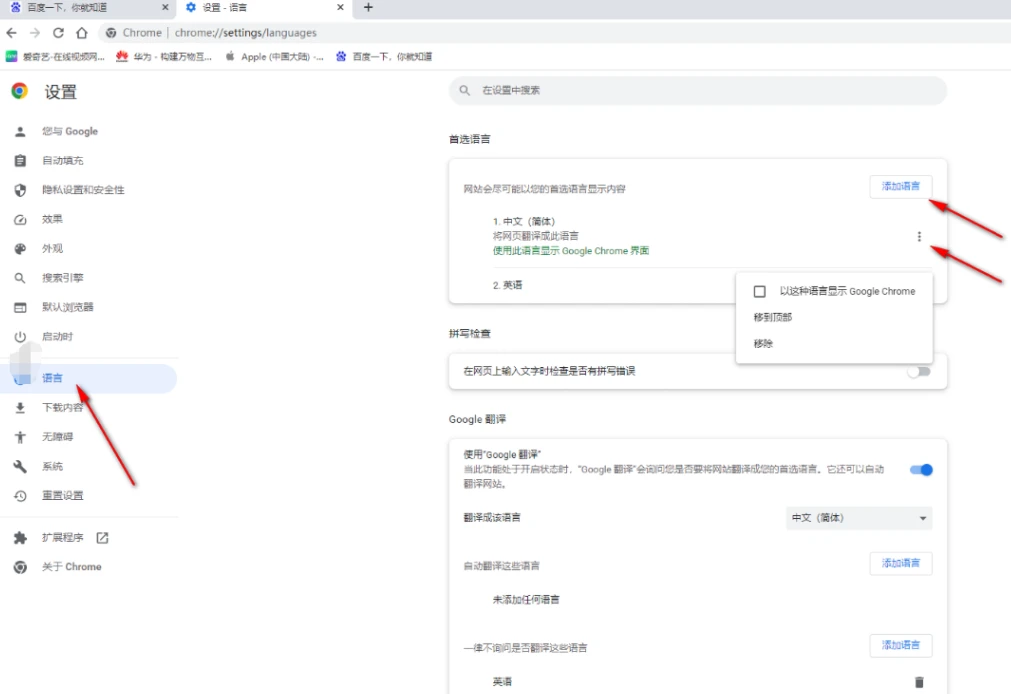Toggle the 使用"Google 翻译" switch

coord(921,470)
